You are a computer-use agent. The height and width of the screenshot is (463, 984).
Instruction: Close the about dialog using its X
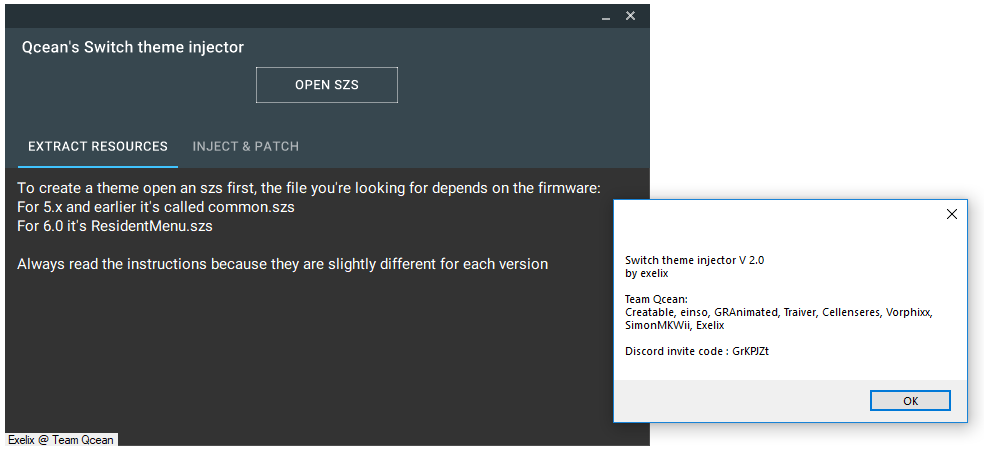coord(951,215)
